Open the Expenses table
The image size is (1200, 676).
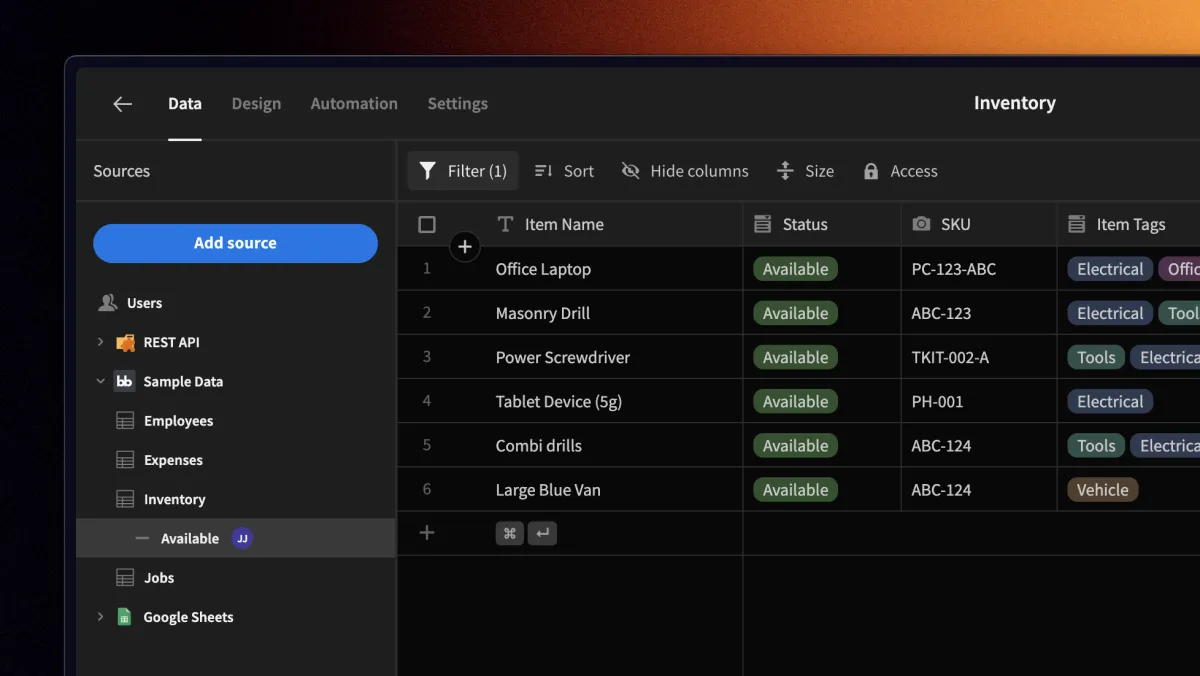(173, 460)
